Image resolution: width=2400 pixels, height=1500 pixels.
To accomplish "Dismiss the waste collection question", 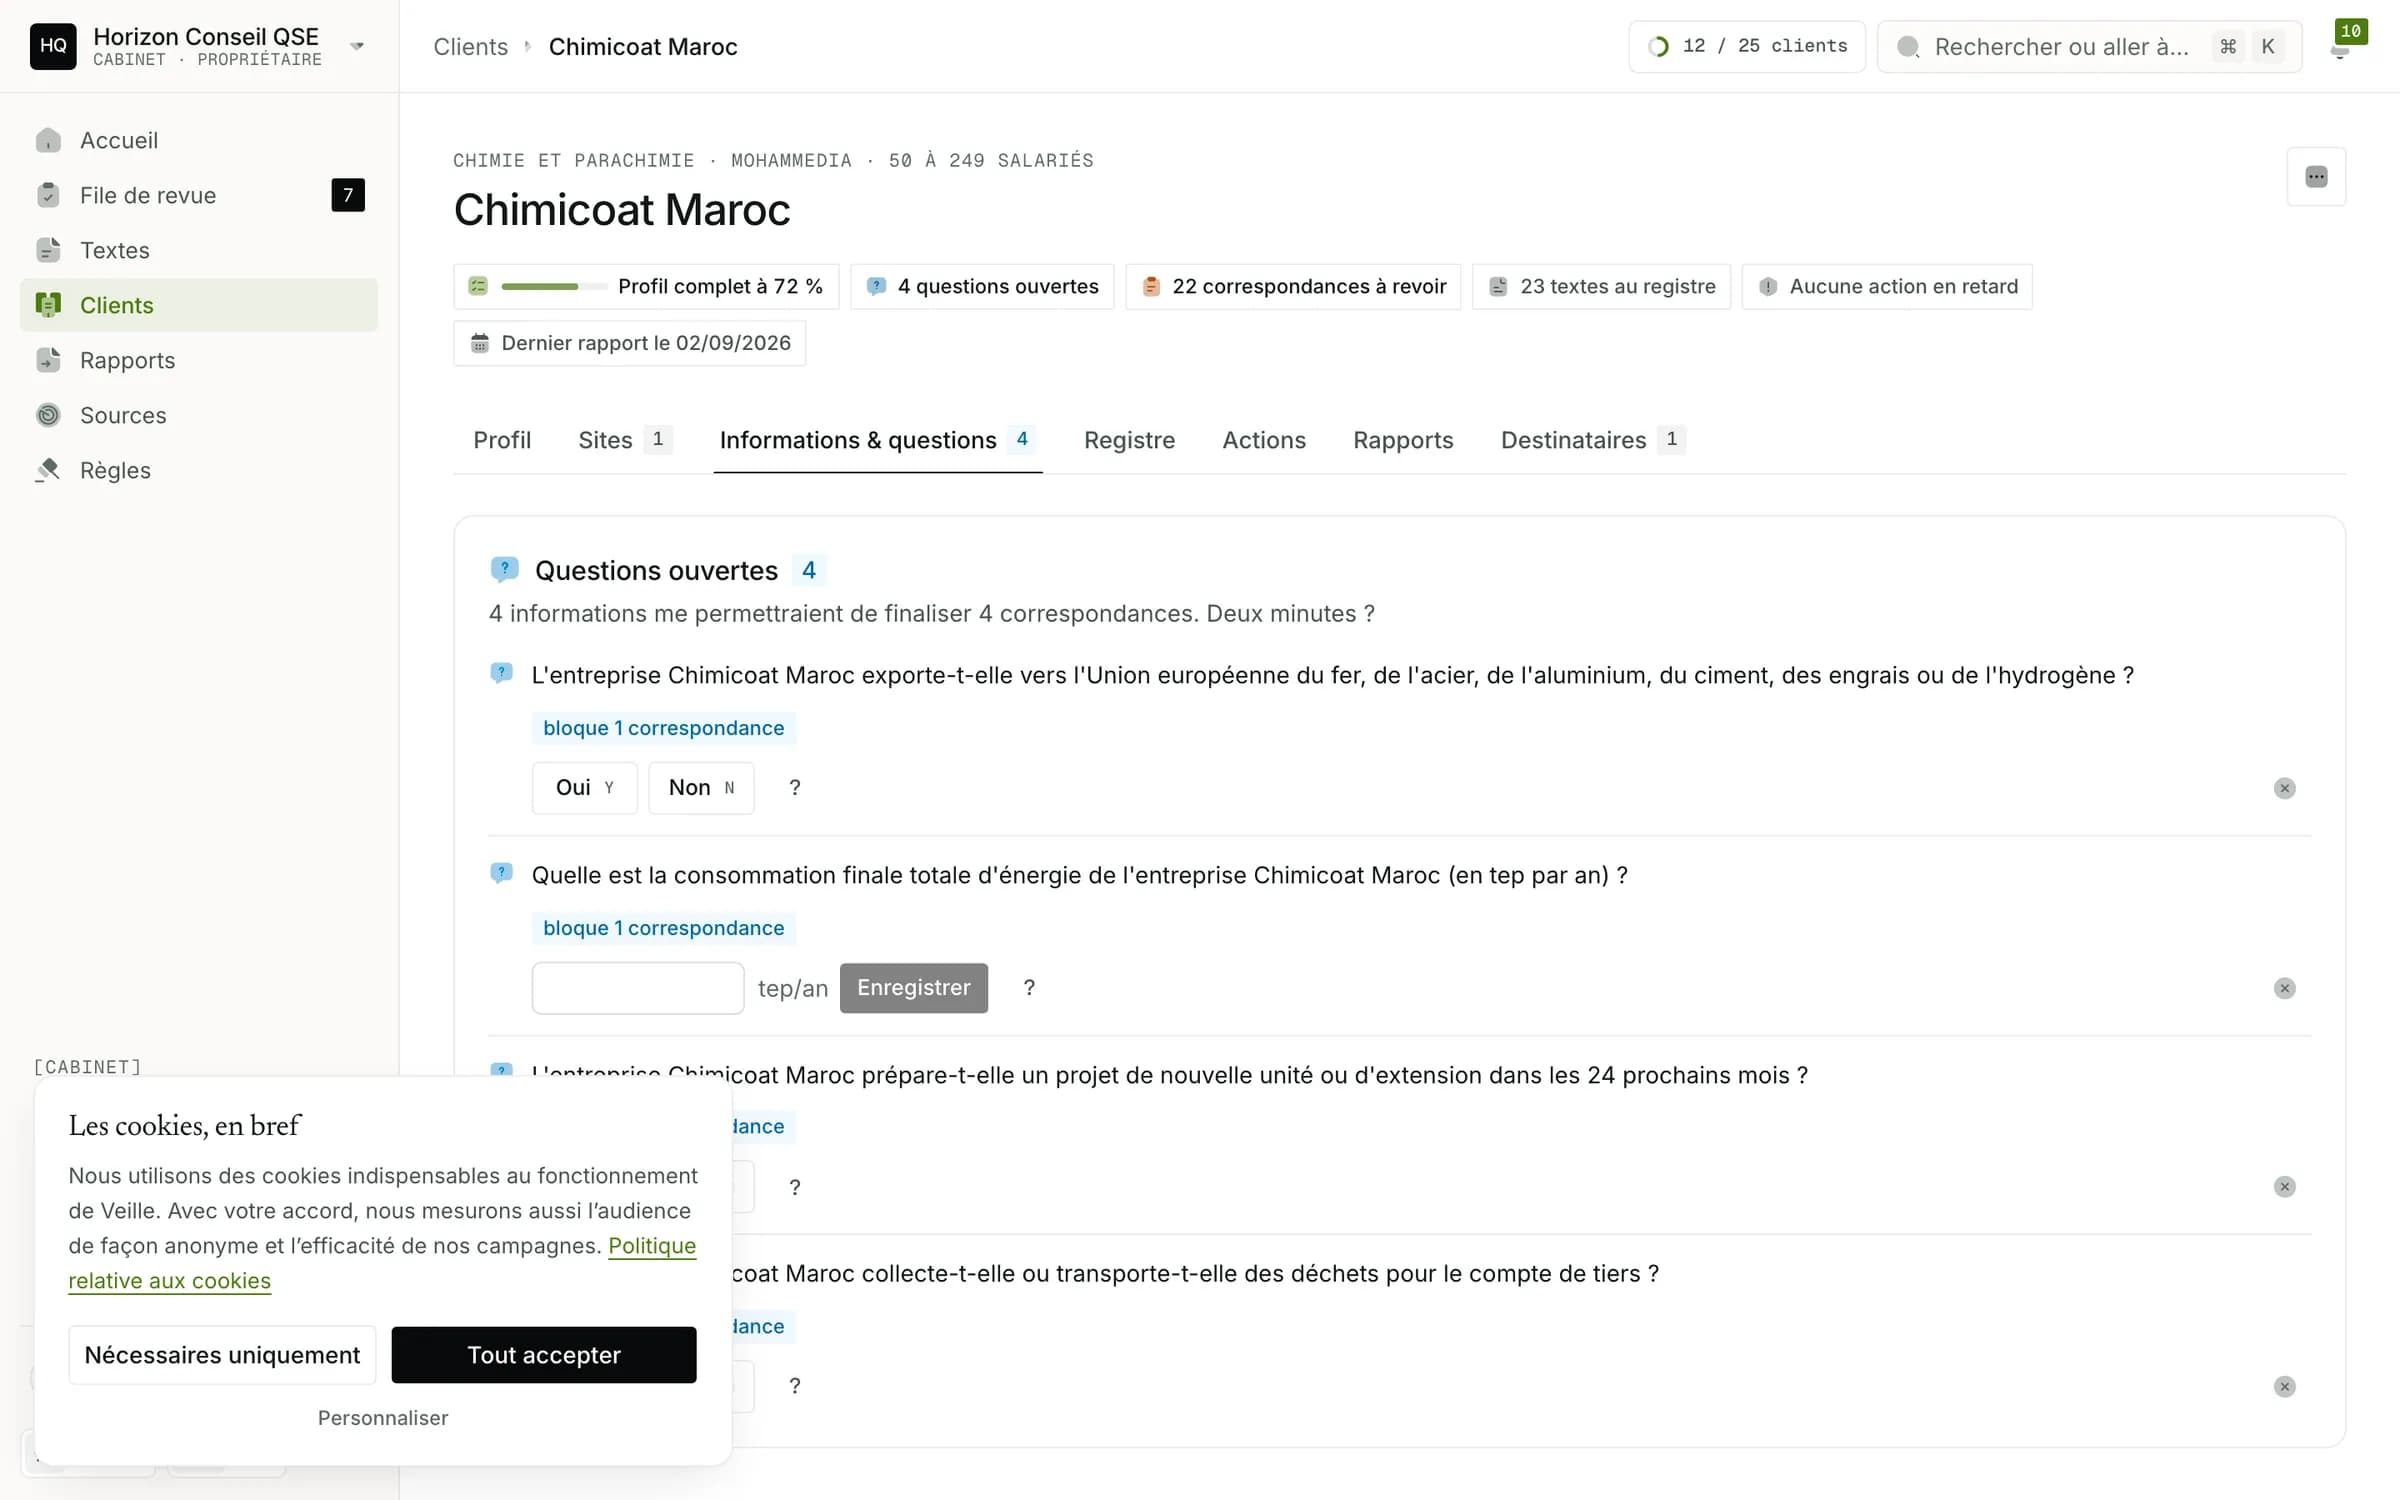I will point(2284,1386).
